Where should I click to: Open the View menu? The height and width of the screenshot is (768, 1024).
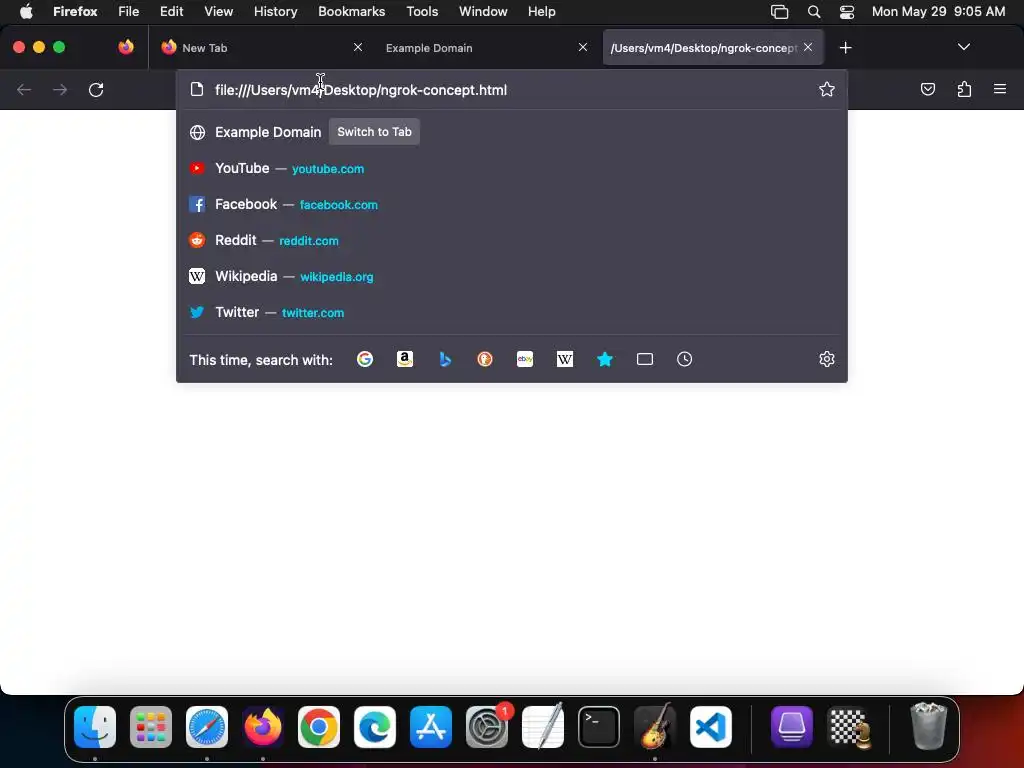click(x=218, y=12)
